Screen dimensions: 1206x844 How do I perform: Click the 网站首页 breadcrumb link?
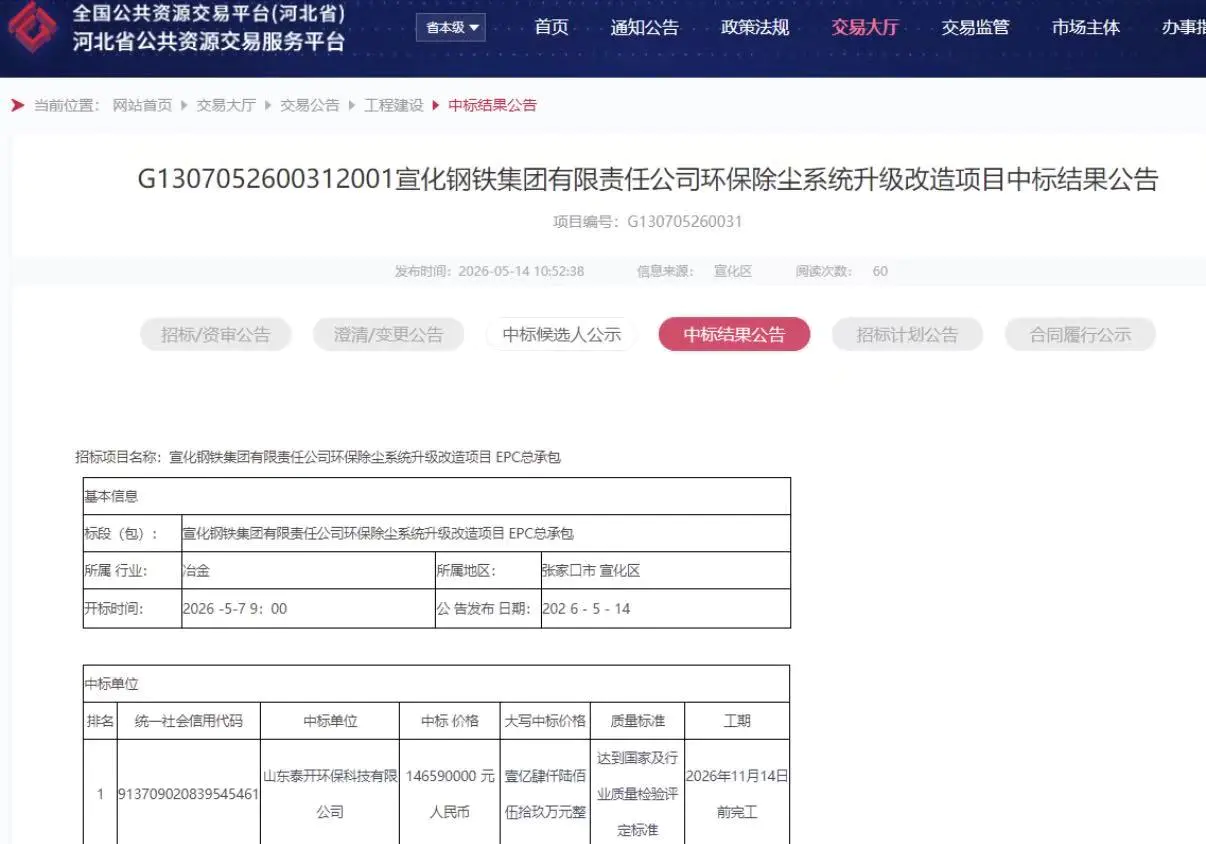click(142, 105)
